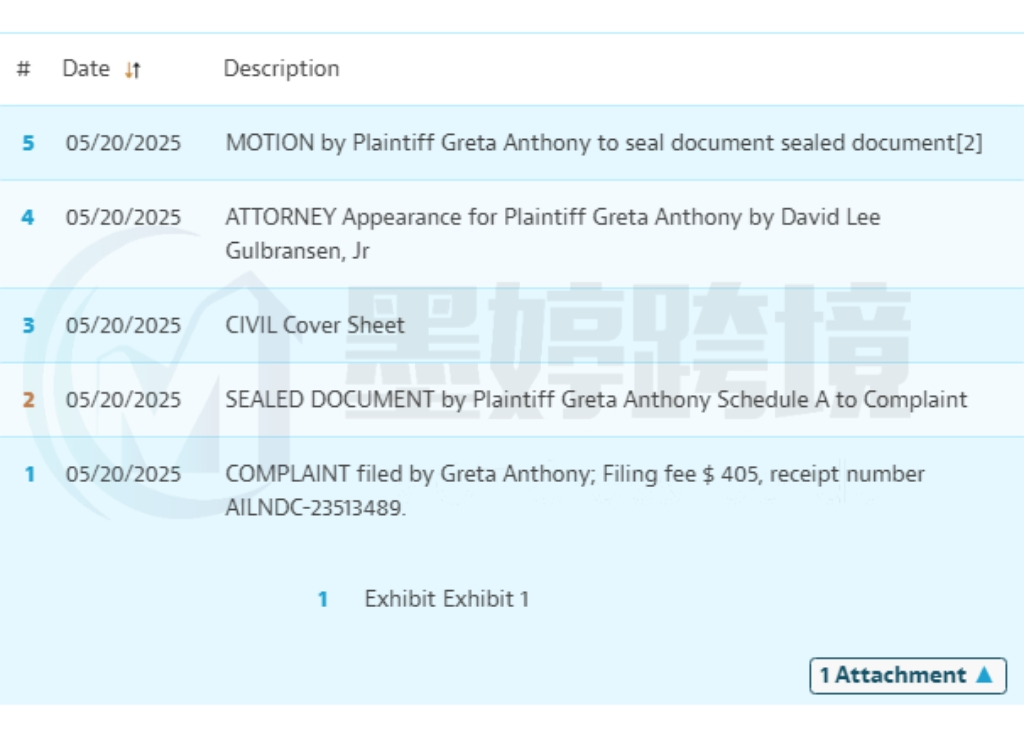Image resolution: width=1024 pixels, height=747 pixels.
Task: Sort entries by the Date sort icon
Action: click(x=133, y=70)
